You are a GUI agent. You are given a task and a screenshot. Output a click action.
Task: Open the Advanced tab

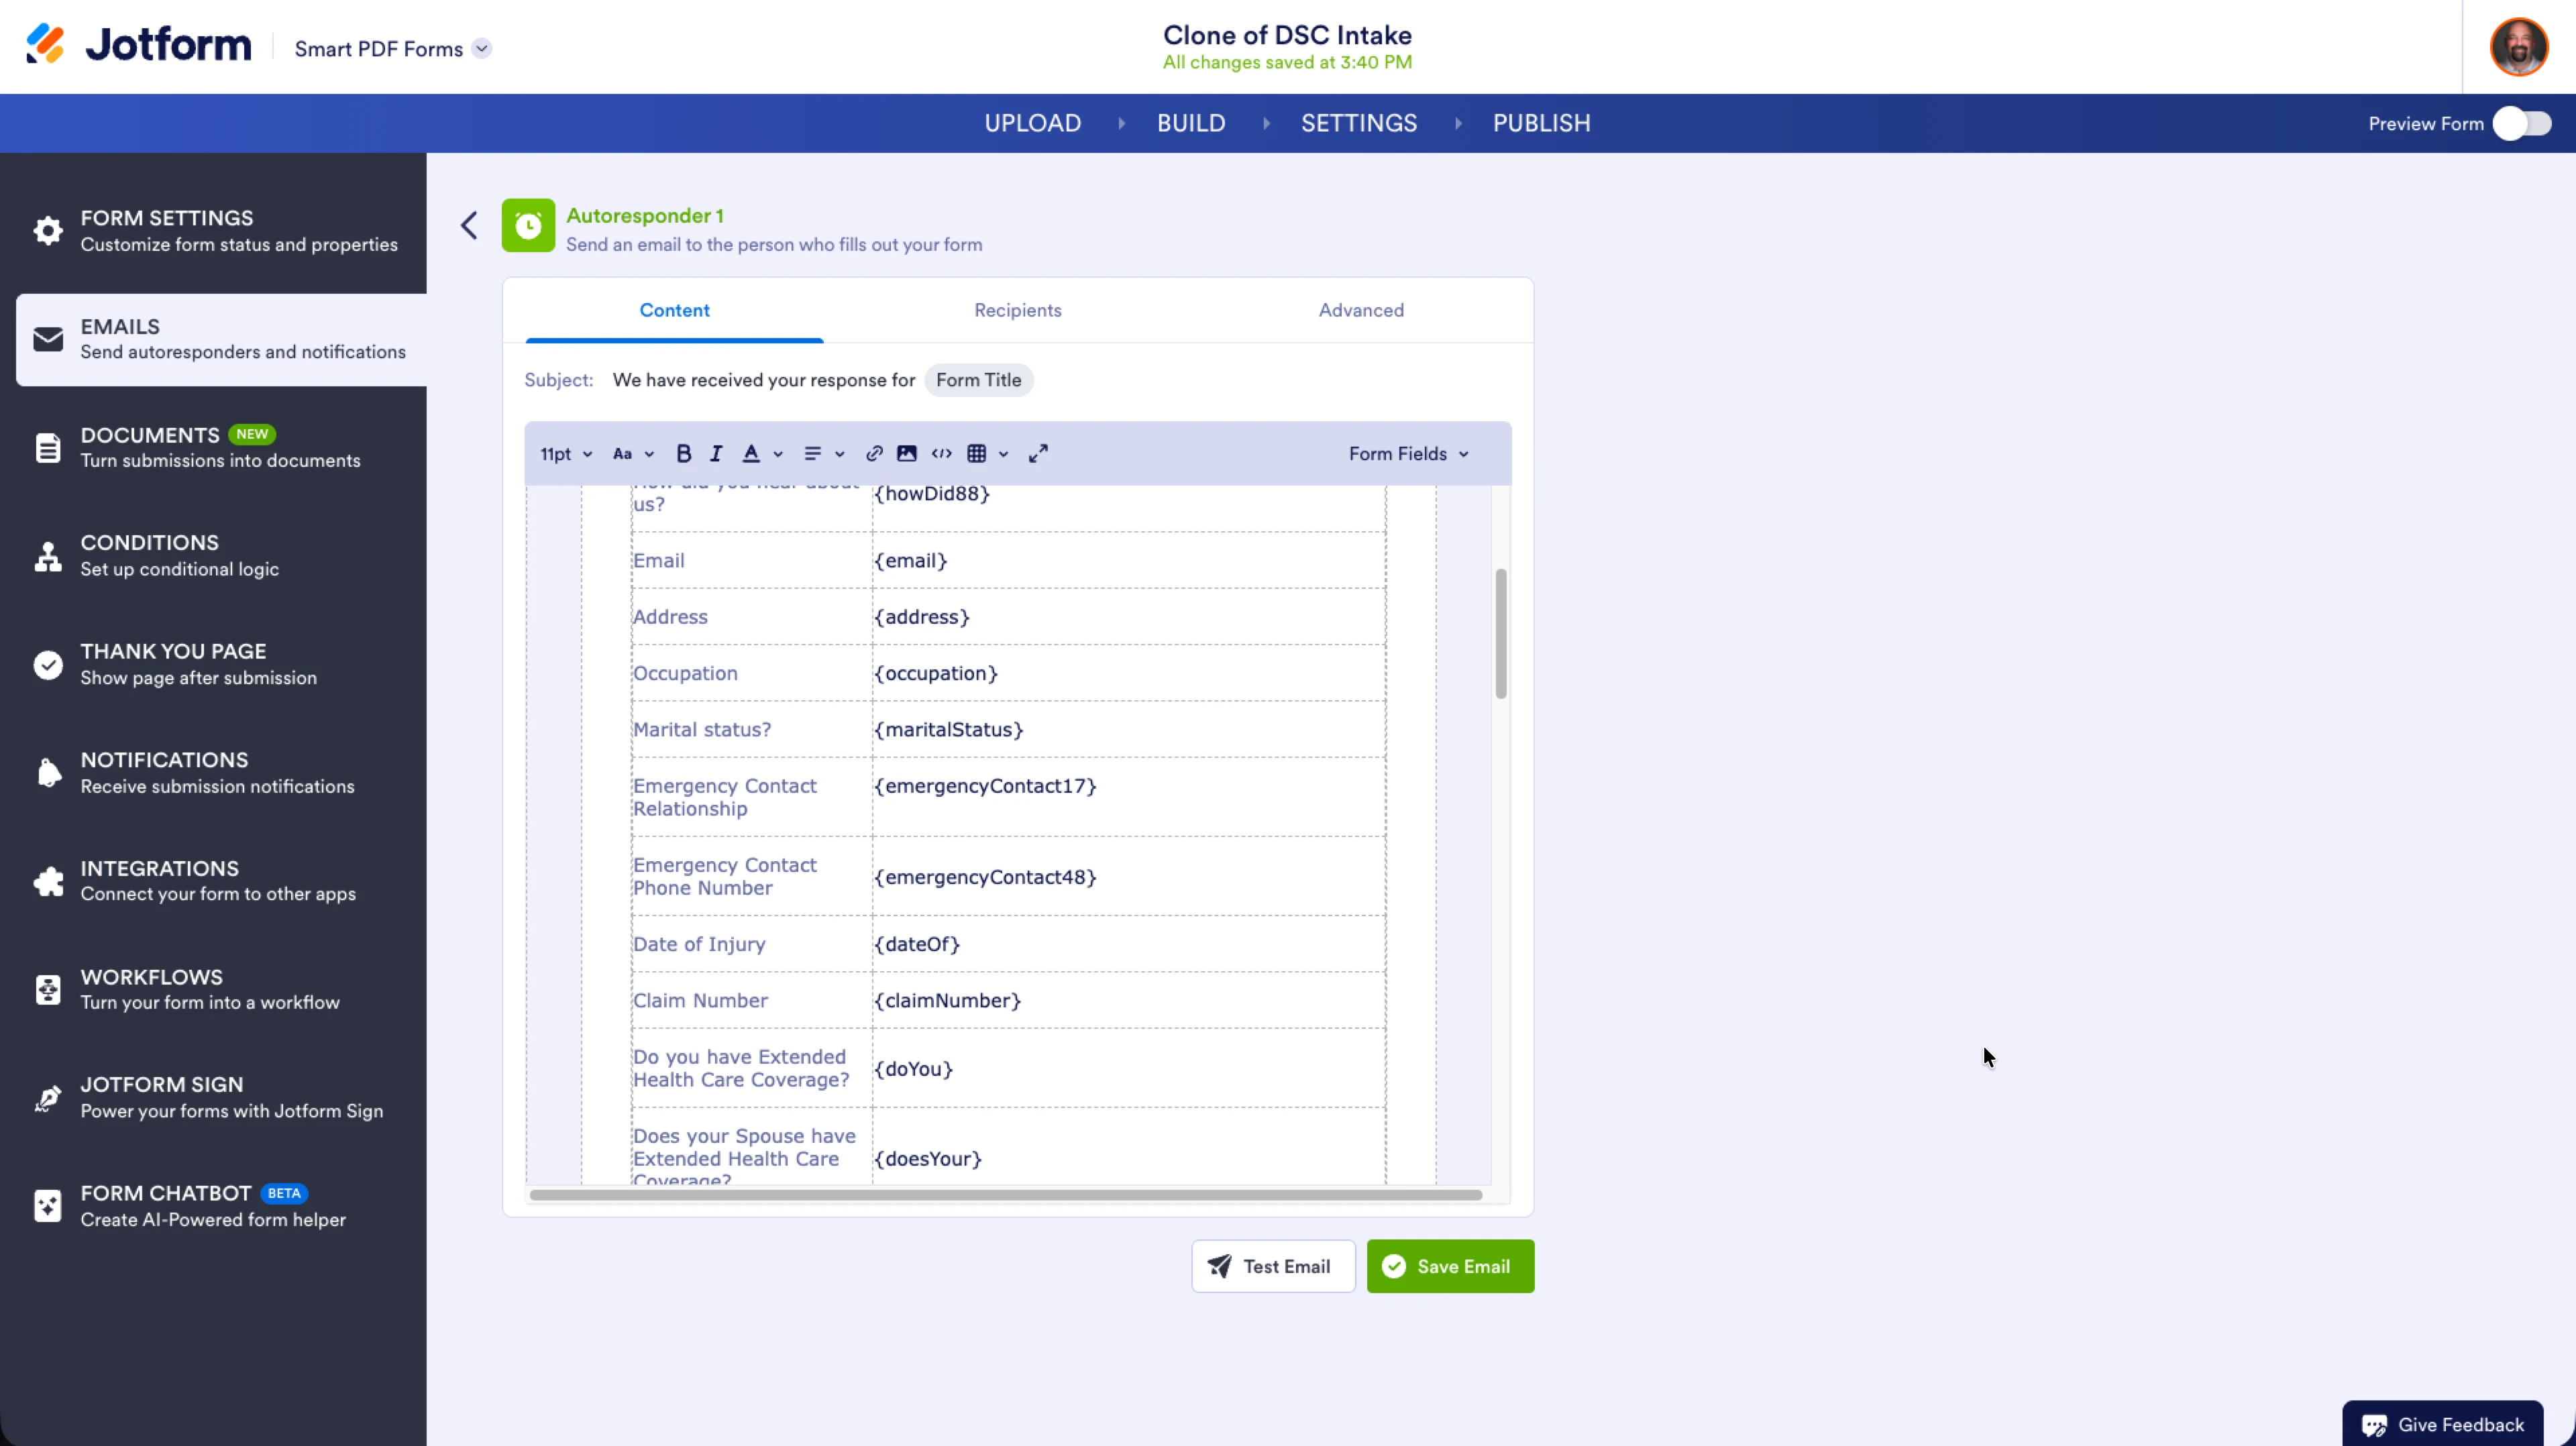1361,310
